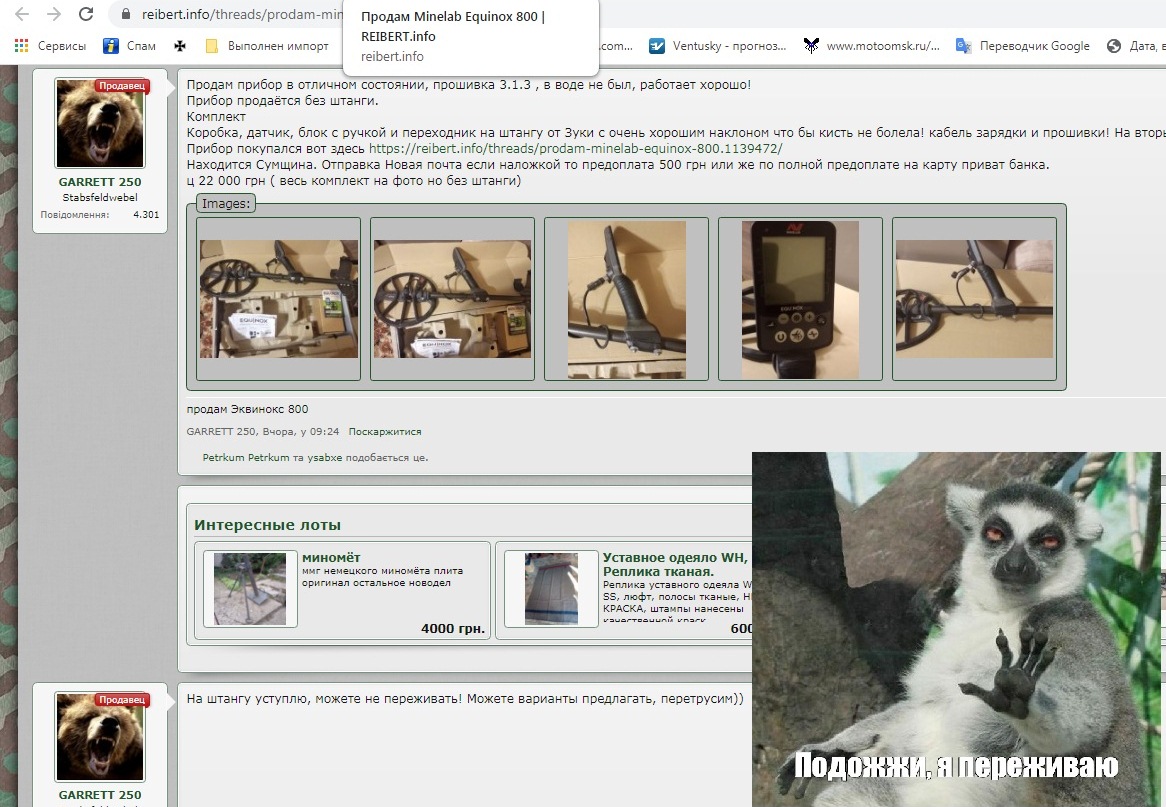Open the reibert.info prodam-minelab-equinox-800 thread link

pos(576,149)
